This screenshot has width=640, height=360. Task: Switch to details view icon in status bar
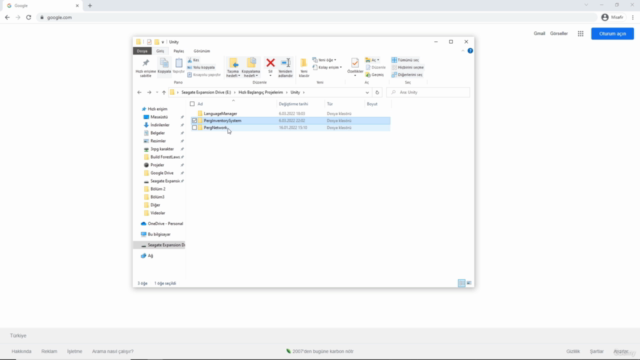(461, 283)
